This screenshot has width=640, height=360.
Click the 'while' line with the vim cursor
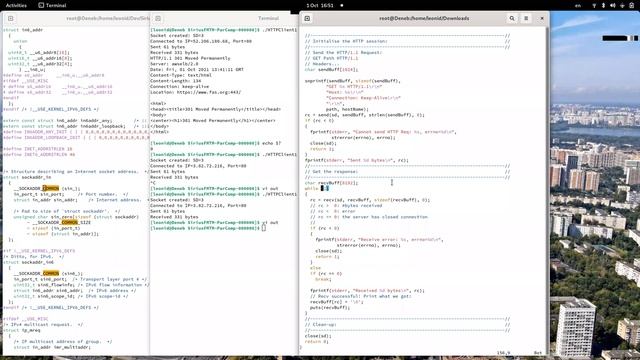[316, 189]
